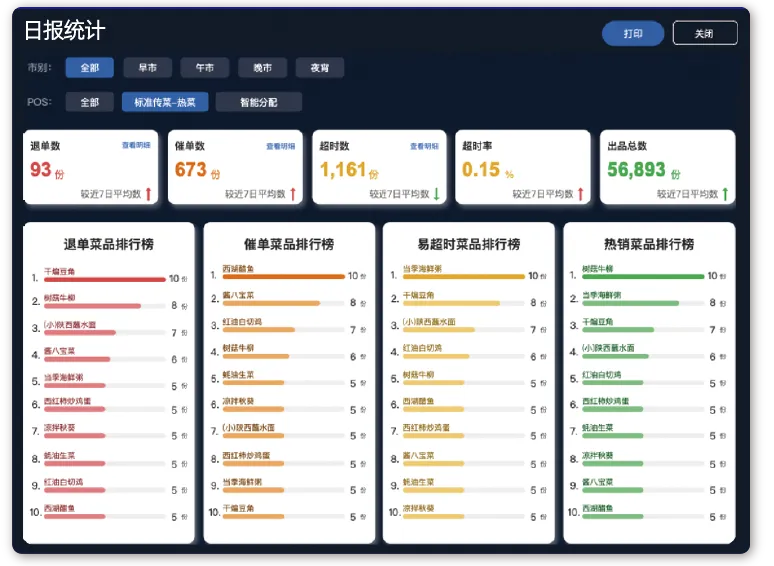Select 蚝油生菜 in the 催单菜品排行榜
The width and height of the screenshot is (774, 566).
click(x=238, y=375)
